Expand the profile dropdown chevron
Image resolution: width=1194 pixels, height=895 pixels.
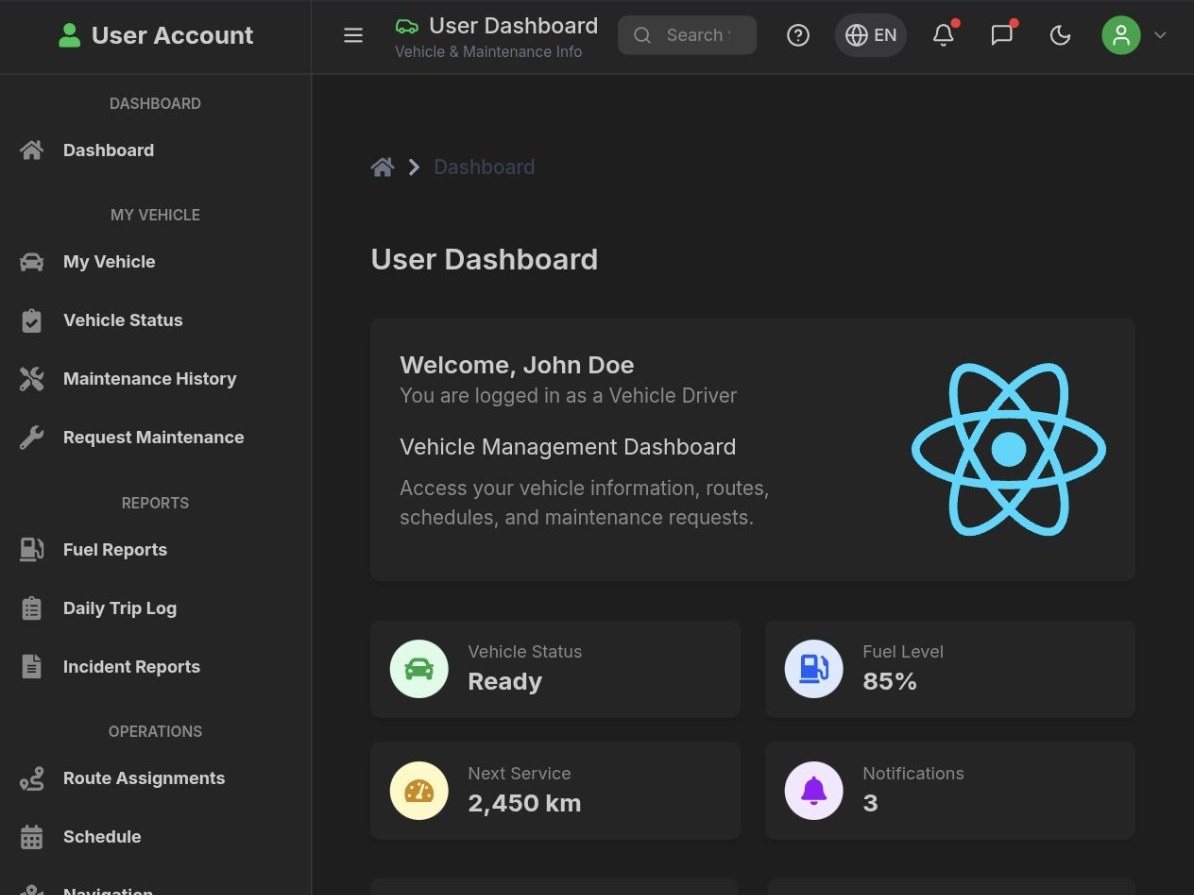[x=1160, y=35]
